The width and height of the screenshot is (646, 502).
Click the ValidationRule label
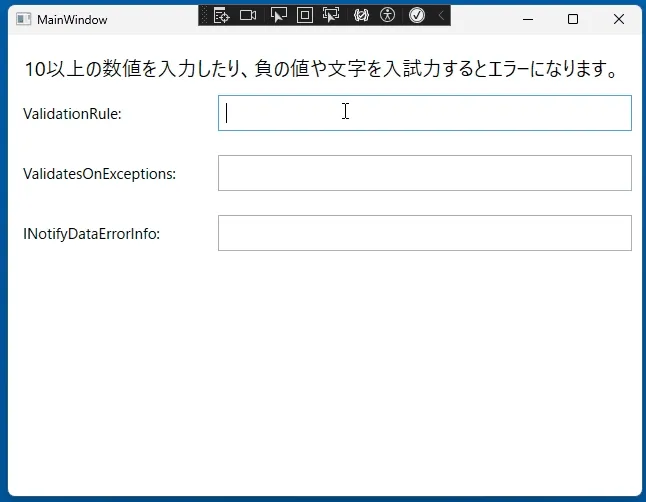(x=73, y=114)
